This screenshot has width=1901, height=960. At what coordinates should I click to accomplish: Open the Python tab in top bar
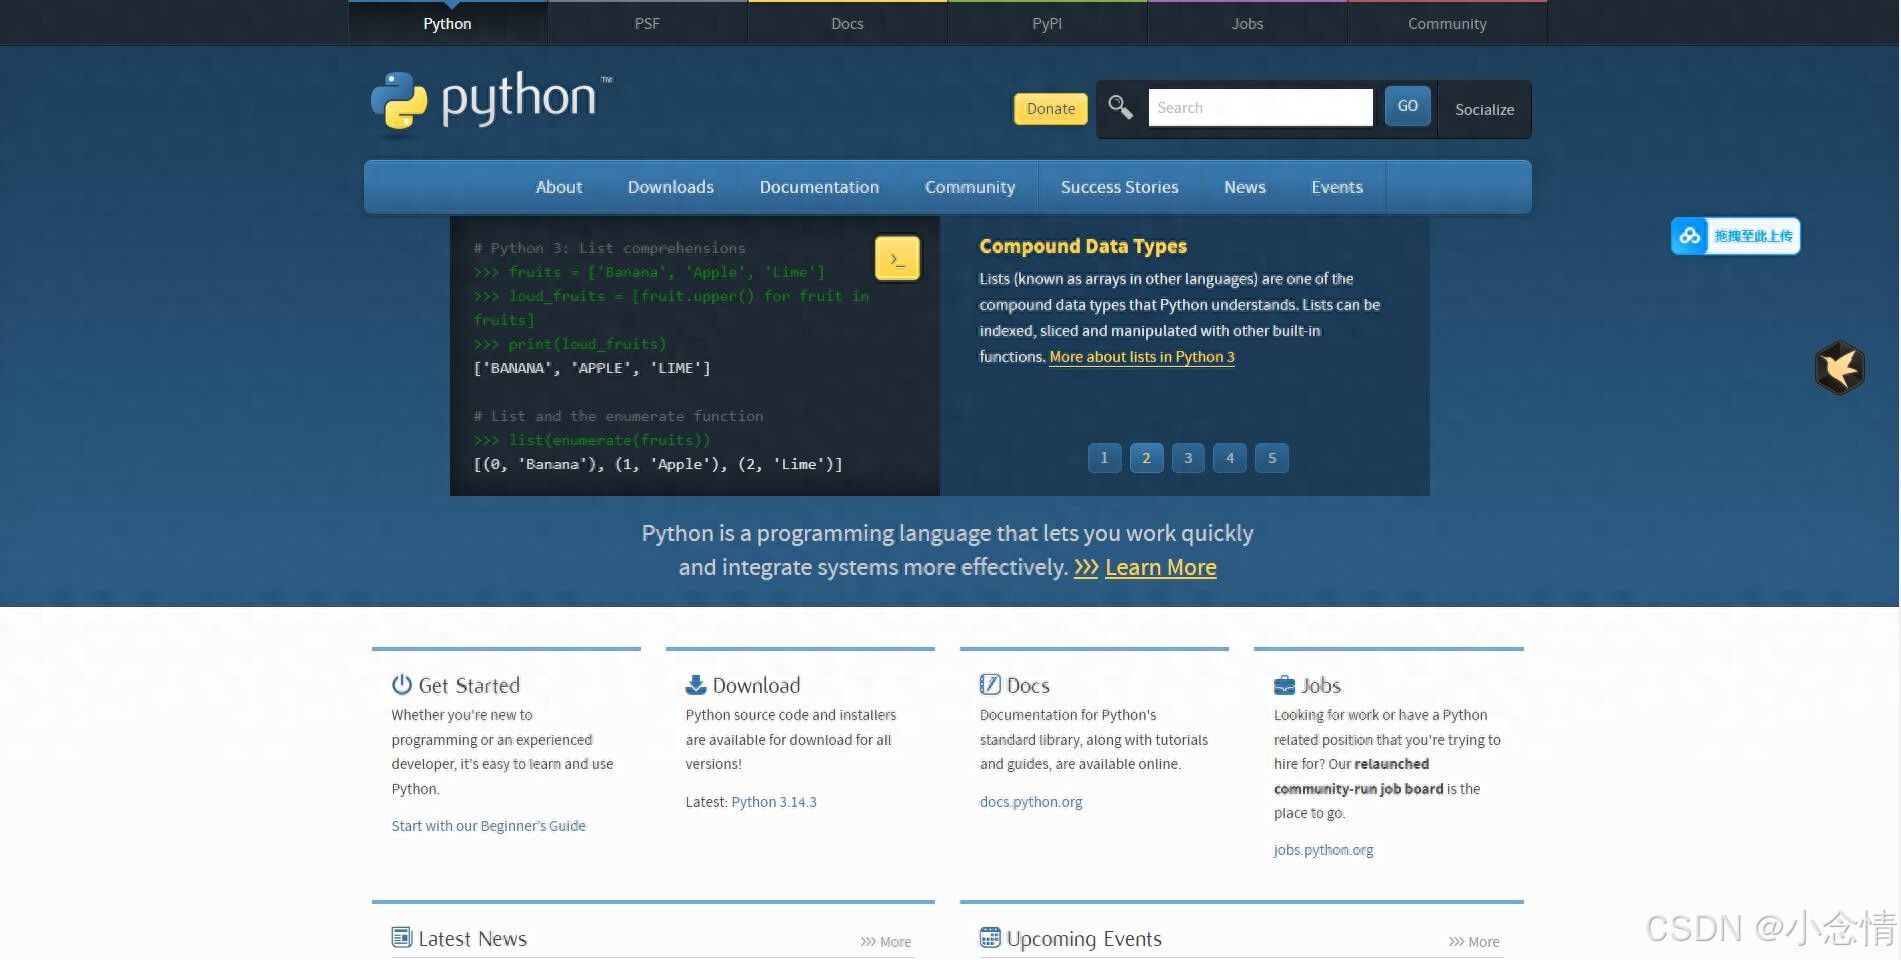click(x=447, y=23)
